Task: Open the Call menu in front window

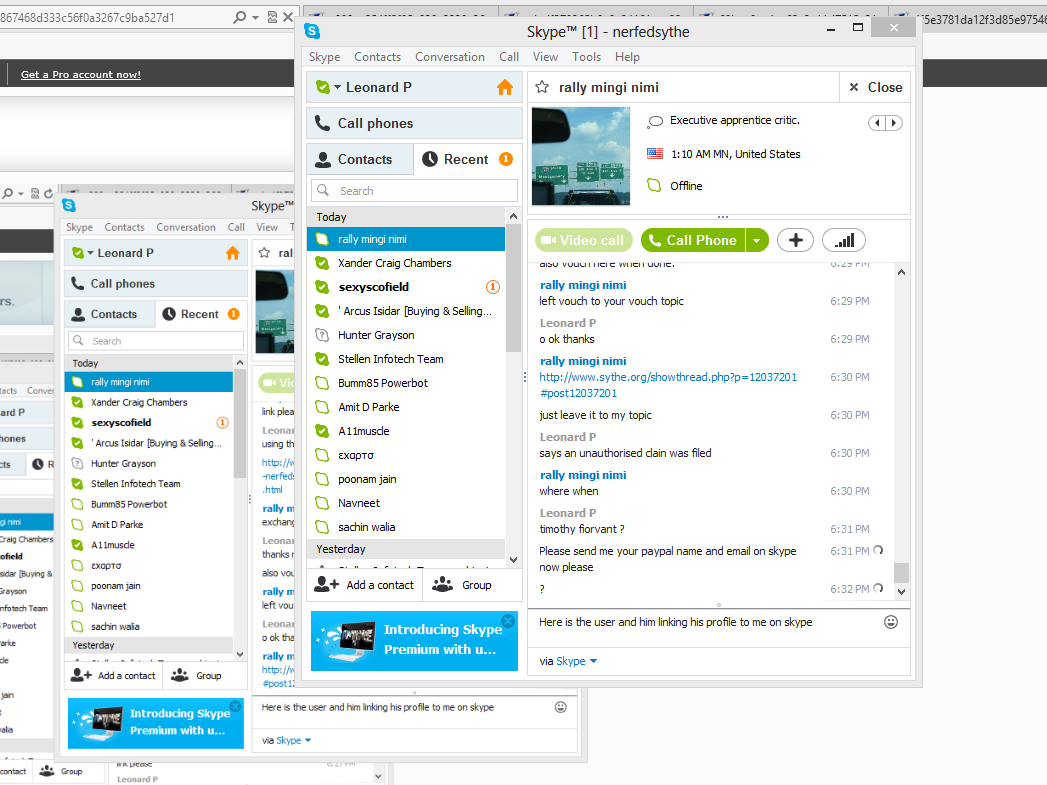Action: [509, 57]
